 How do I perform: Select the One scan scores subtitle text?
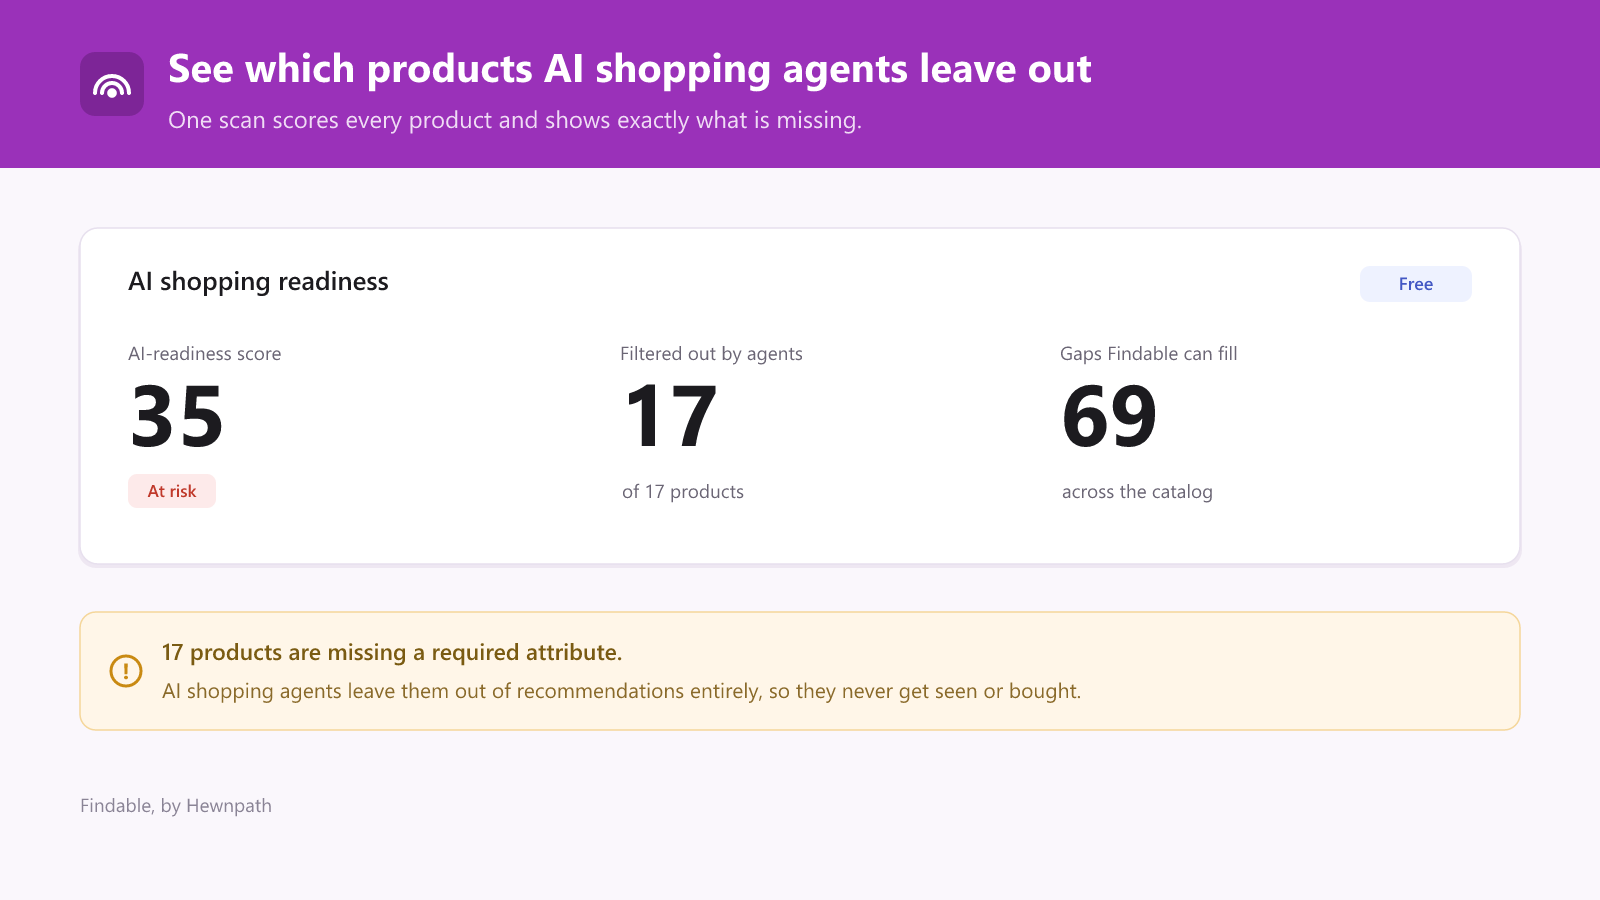coord(515,121)
